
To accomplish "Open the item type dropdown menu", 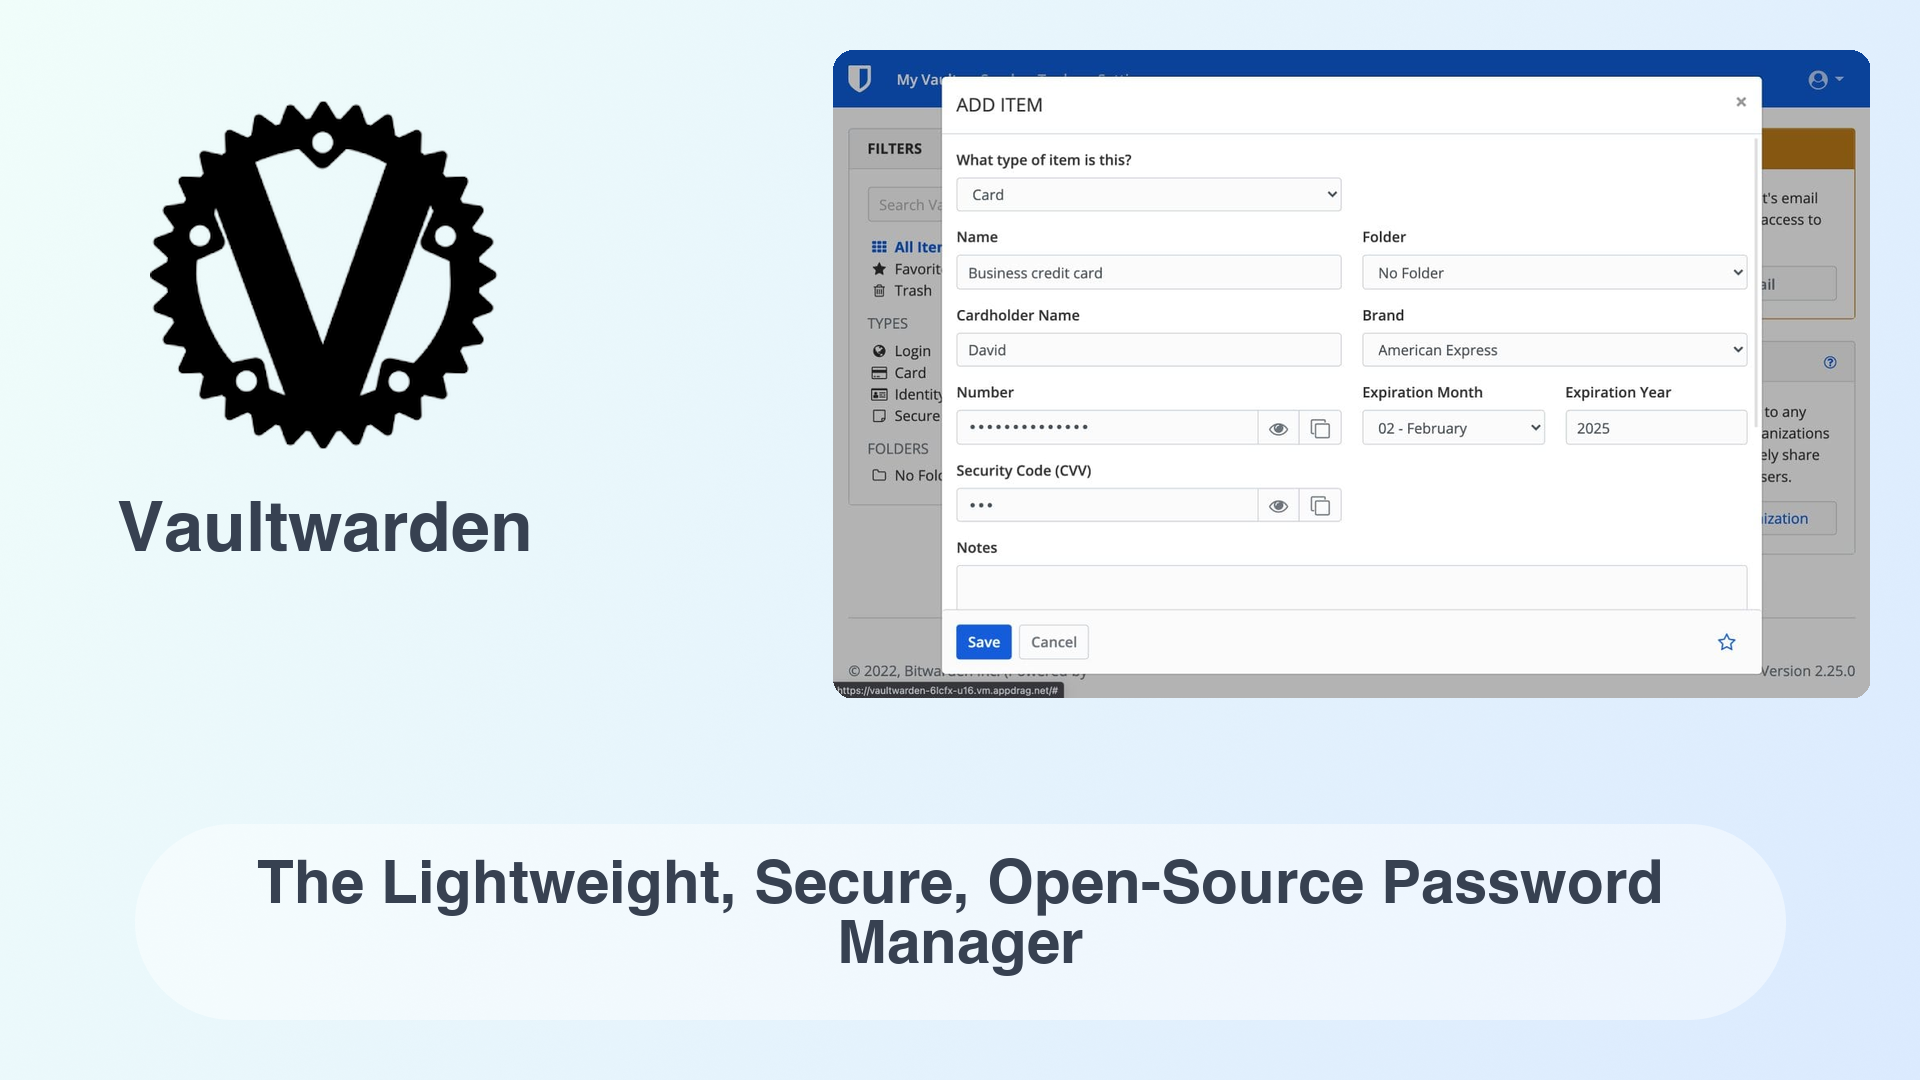I will tap(1147, 194).
